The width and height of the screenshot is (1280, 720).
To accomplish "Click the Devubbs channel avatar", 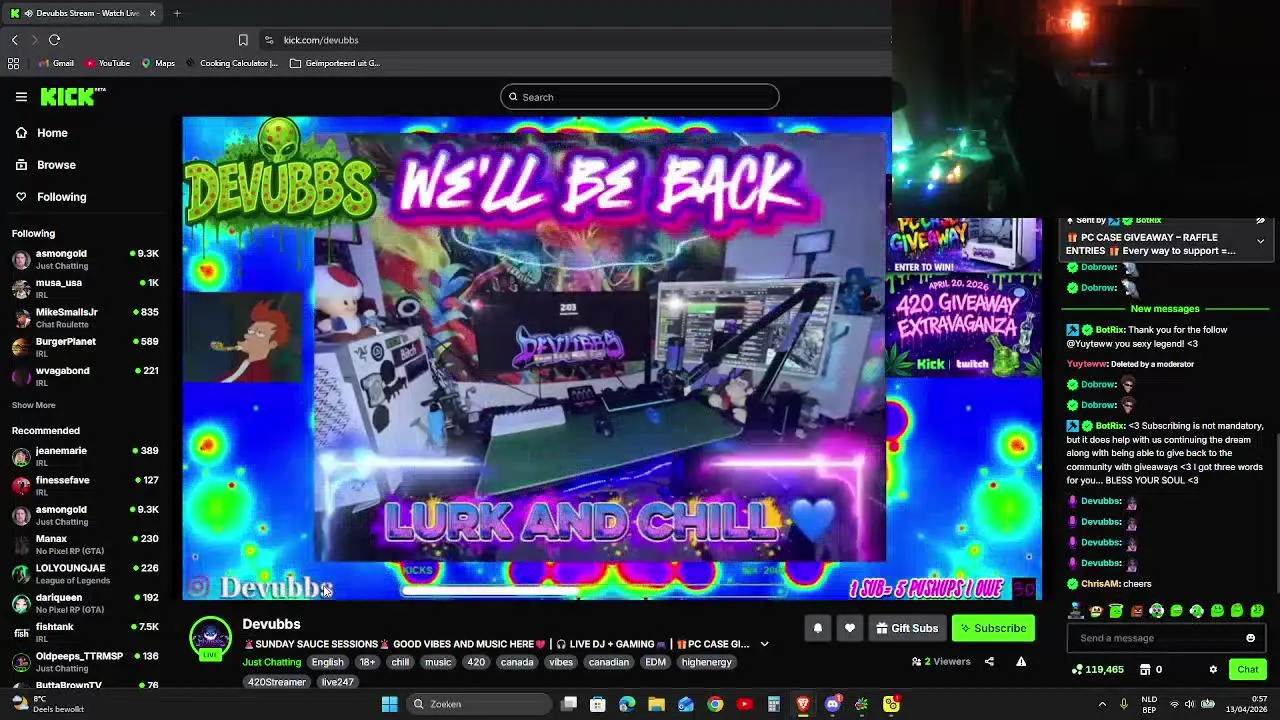I will click(x=210, y=637).
